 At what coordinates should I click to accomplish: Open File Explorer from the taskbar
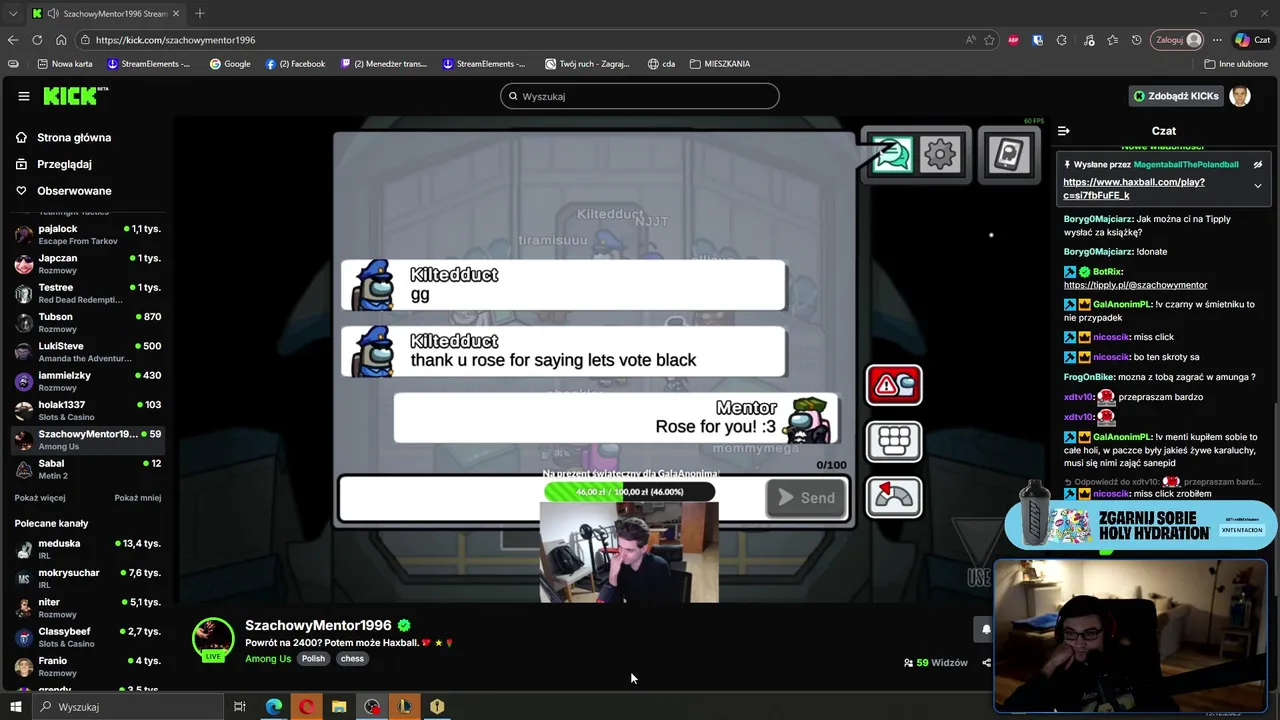[x=339, y=707]
